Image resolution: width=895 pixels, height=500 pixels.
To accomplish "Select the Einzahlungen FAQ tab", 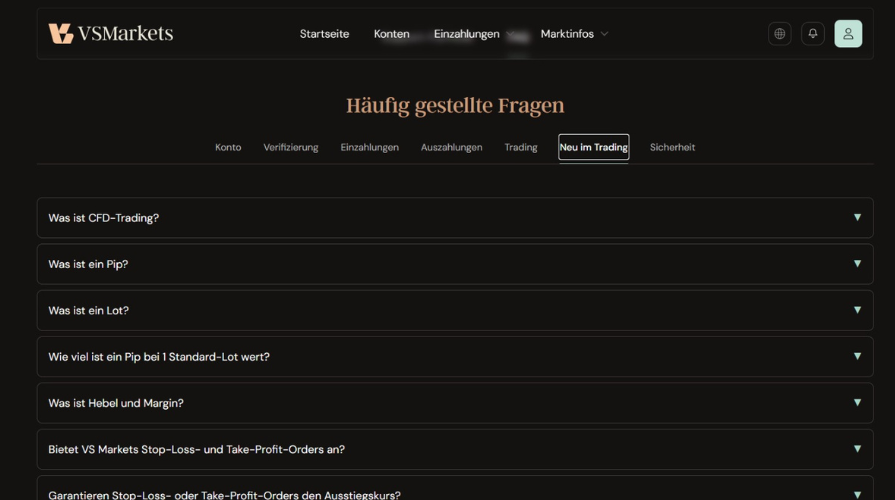I will tap(369, 147).
